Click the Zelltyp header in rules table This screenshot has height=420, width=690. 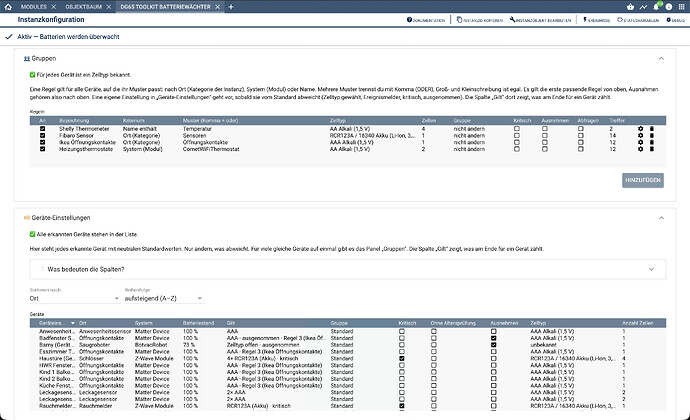338,121
